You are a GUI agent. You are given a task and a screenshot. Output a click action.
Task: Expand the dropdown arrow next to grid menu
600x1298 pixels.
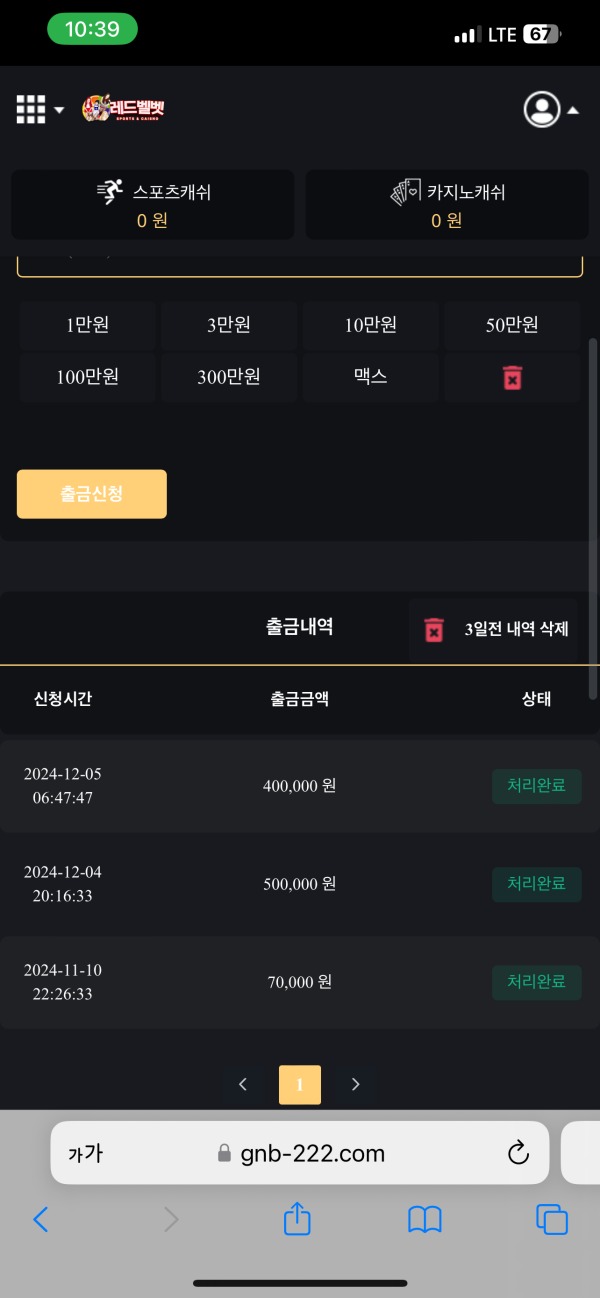tap(58, 110)
